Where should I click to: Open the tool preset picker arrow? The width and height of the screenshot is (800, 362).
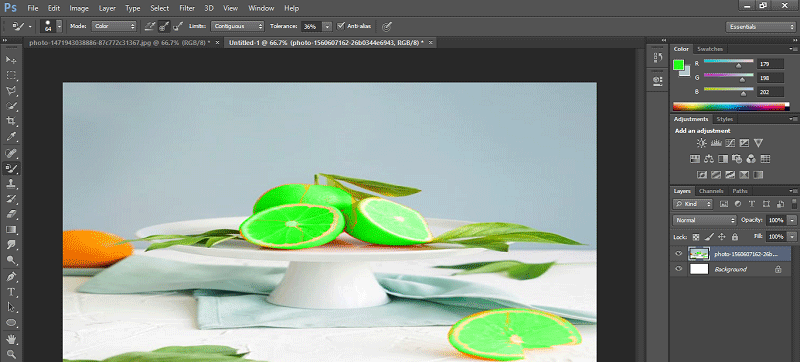pyautogui.click(x=30, y=26)
